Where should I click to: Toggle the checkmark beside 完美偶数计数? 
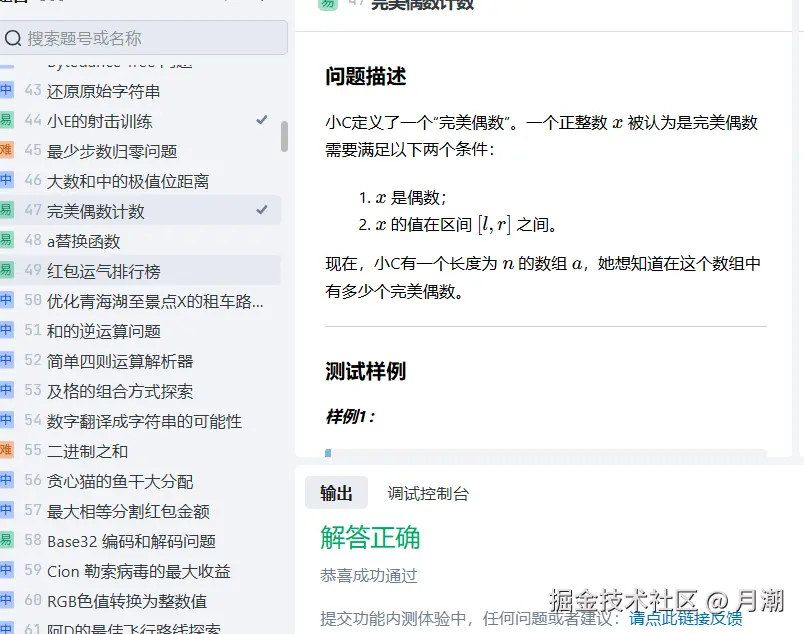coord(260,210)
